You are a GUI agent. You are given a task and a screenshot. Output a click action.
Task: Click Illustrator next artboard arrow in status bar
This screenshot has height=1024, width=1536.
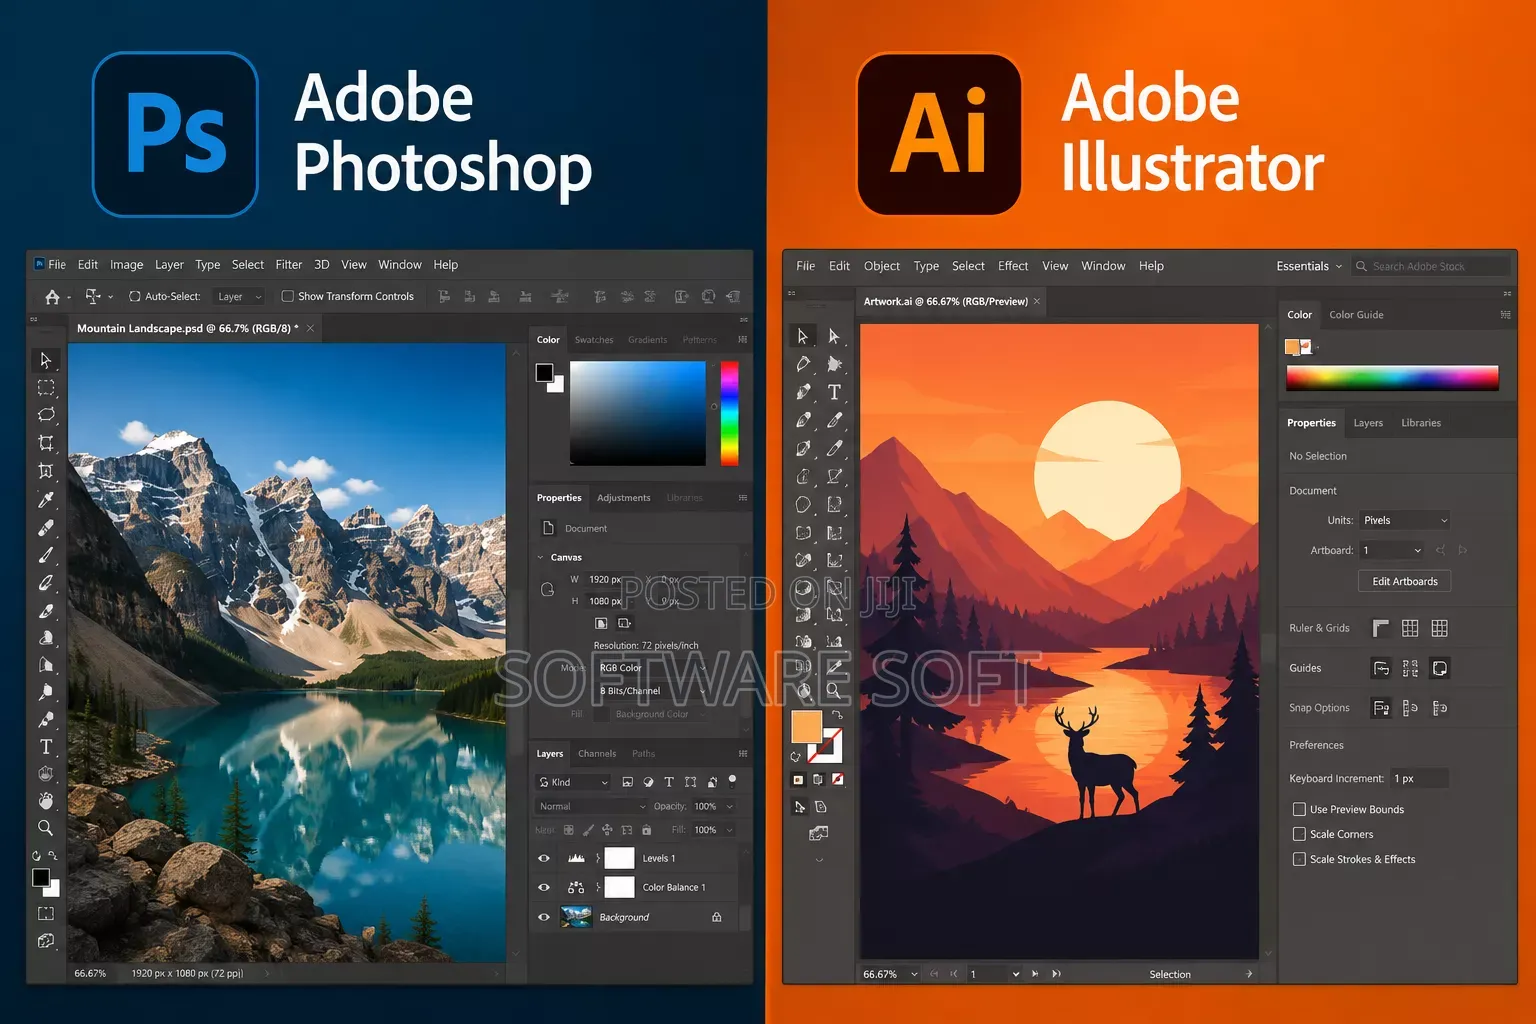click(x=1035, y=974)
